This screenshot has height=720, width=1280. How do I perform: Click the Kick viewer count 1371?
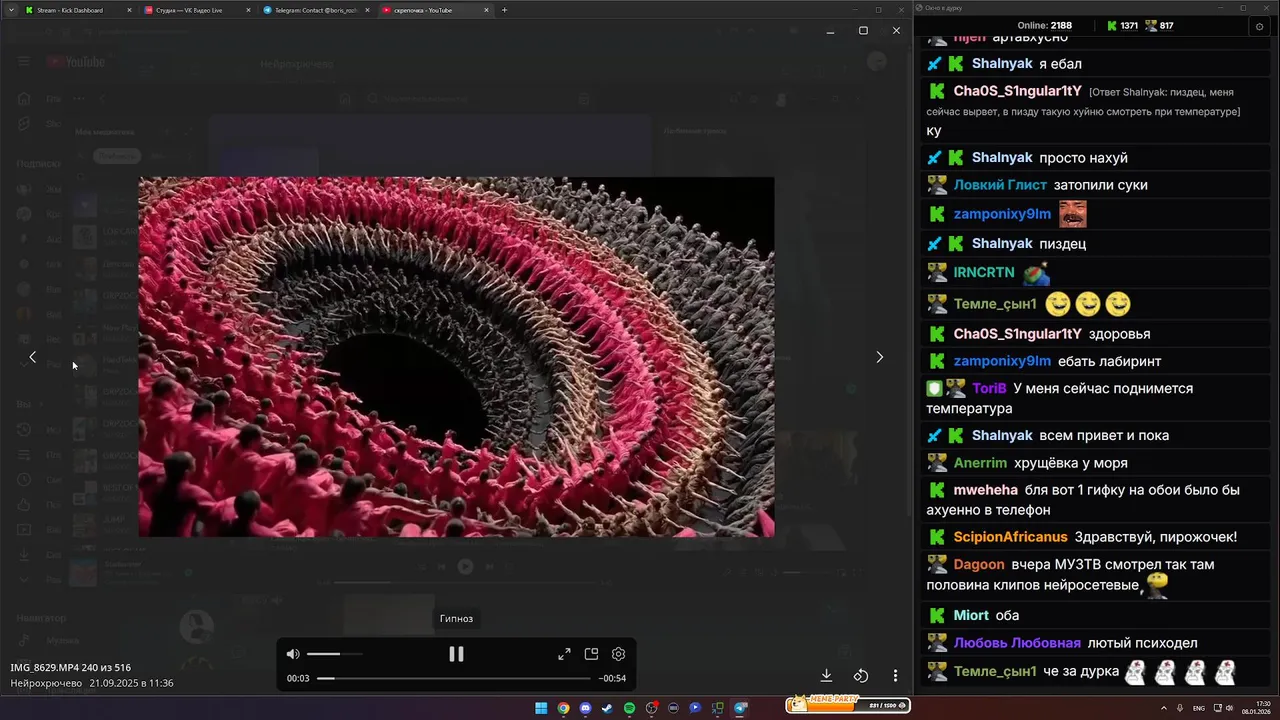1123,26
